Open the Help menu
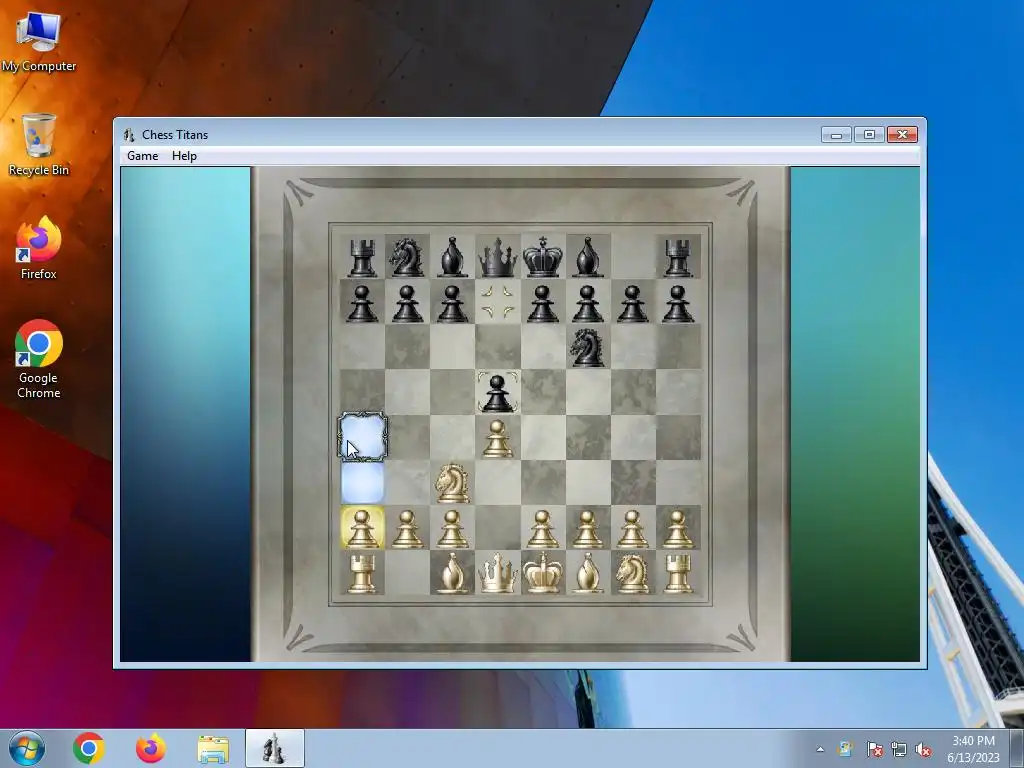Image resolution: width=1024 pixels, height=768 pixels. (184, 155)
